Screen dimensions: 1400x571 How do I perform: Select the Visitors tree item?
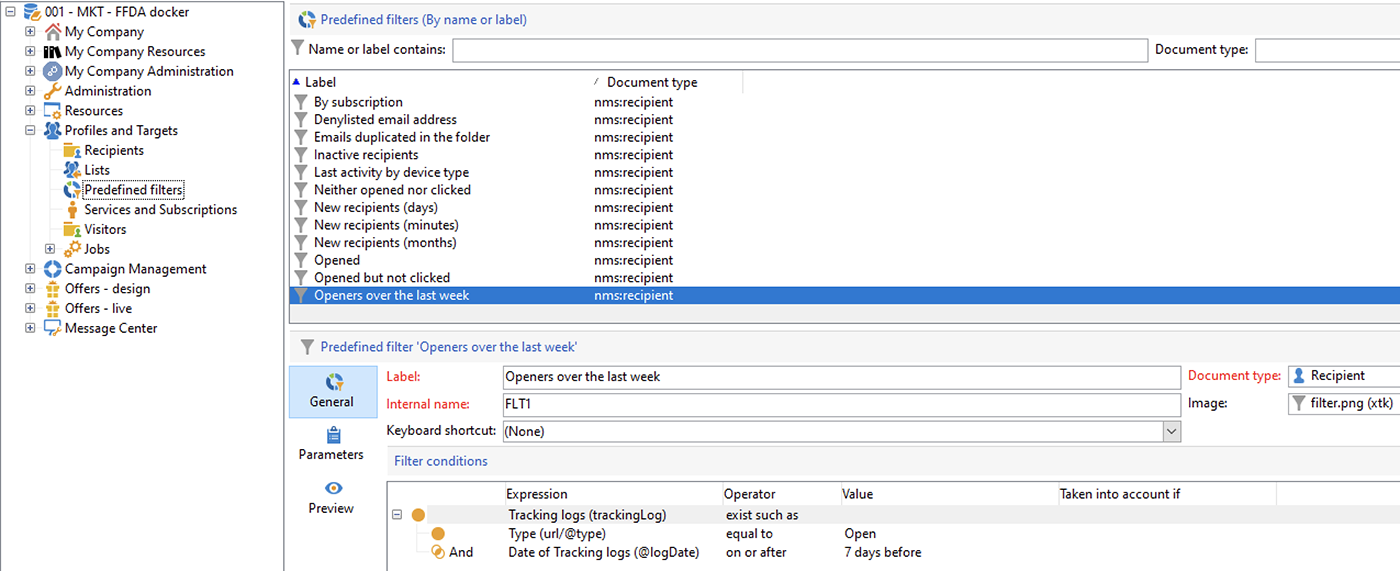click(105, 229)
